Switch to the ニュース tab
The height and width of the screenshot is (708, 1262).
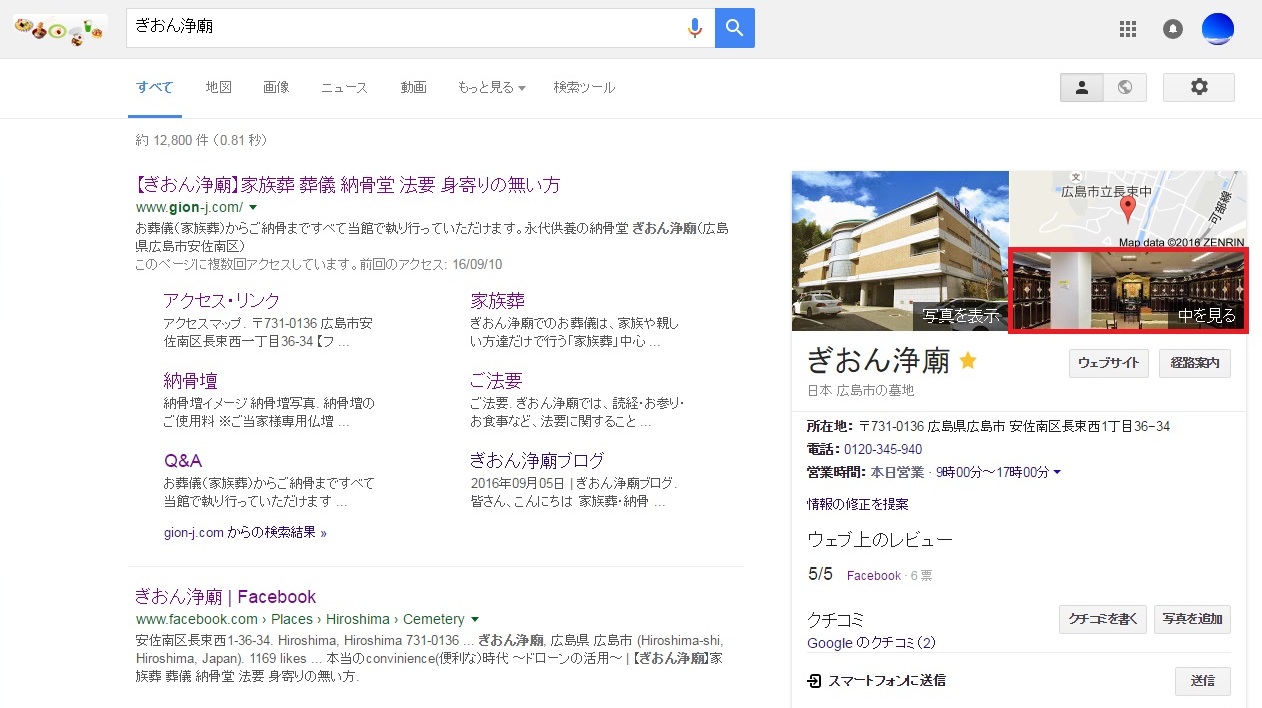(x=344, y=88)
